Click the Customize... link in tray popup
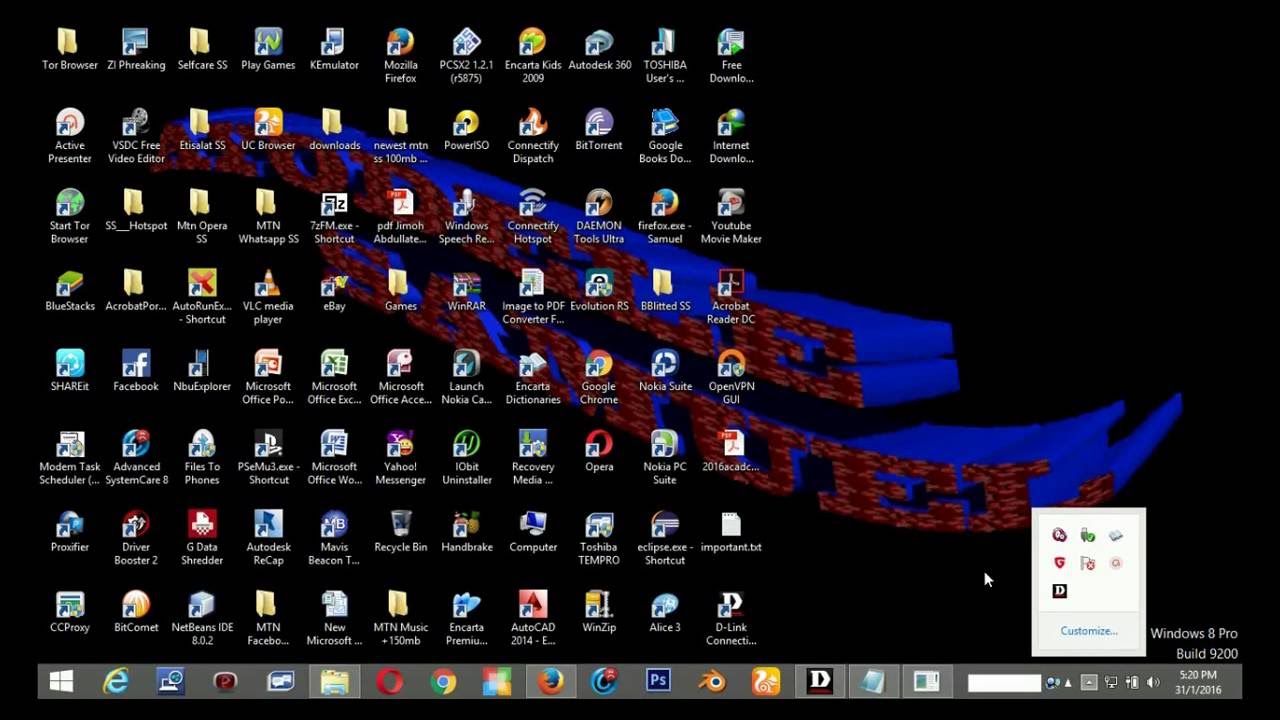1280x720 pixels. click(x=1089, y=631)
